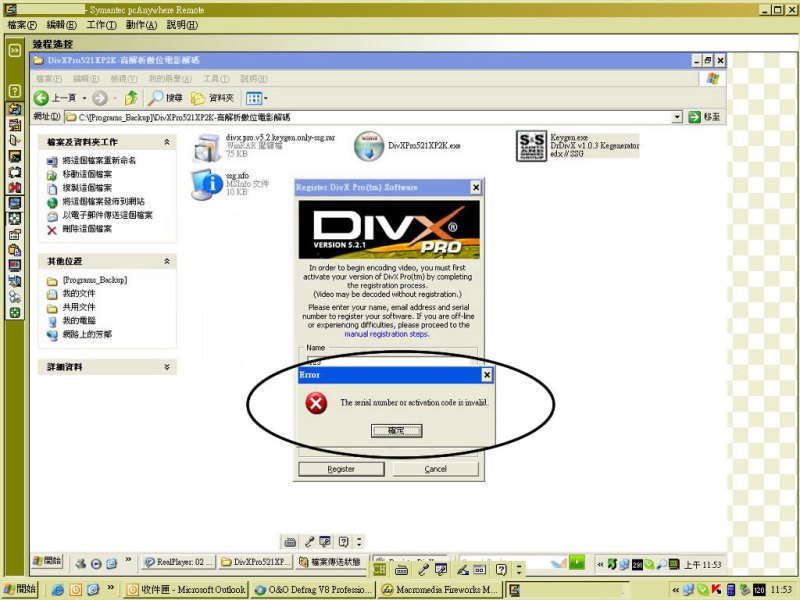Go to My Network Places link
Screen dimensions: 800x600
[87, 335]
